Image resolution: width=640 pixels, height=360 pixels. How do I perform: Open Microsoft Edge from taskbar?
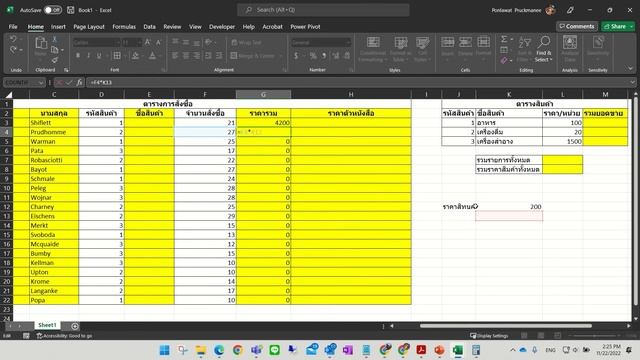coord(219,350)
